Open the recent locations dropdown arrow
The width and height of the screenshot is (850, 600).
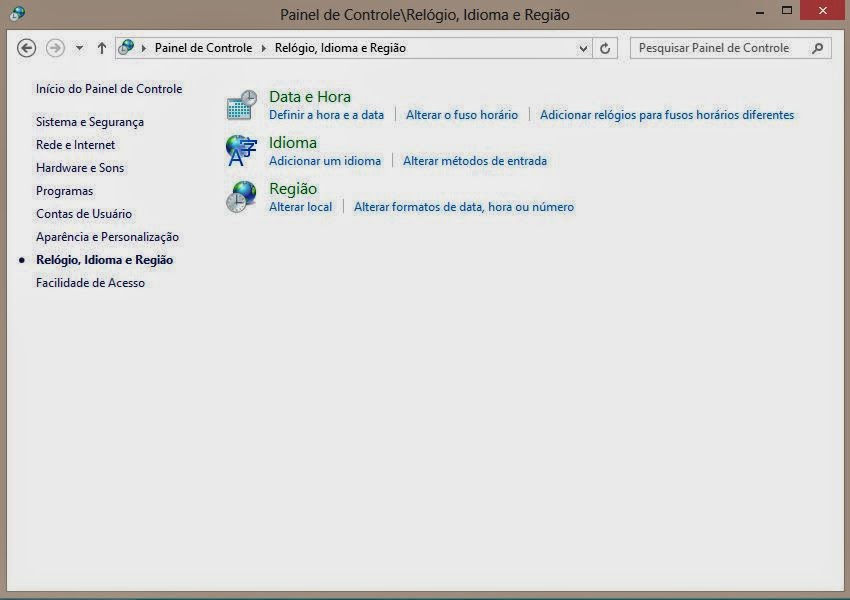click(79, 48)
